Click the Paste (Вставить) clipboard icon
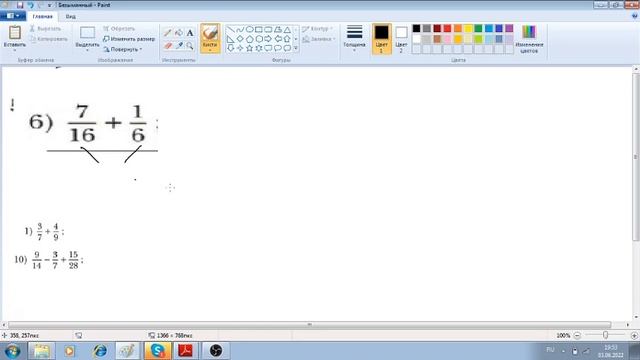Screen dimensions: 640x360 tap(15, 33)
